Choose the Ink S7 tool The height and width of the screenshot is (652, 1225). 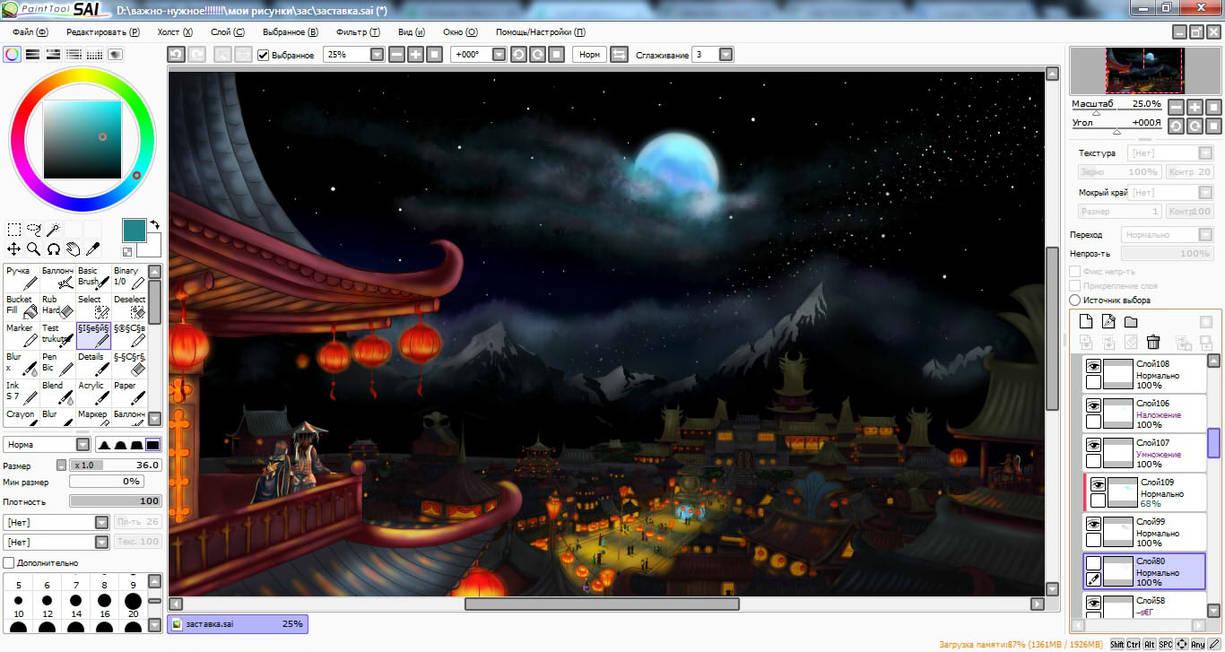[x=21, y=392]
